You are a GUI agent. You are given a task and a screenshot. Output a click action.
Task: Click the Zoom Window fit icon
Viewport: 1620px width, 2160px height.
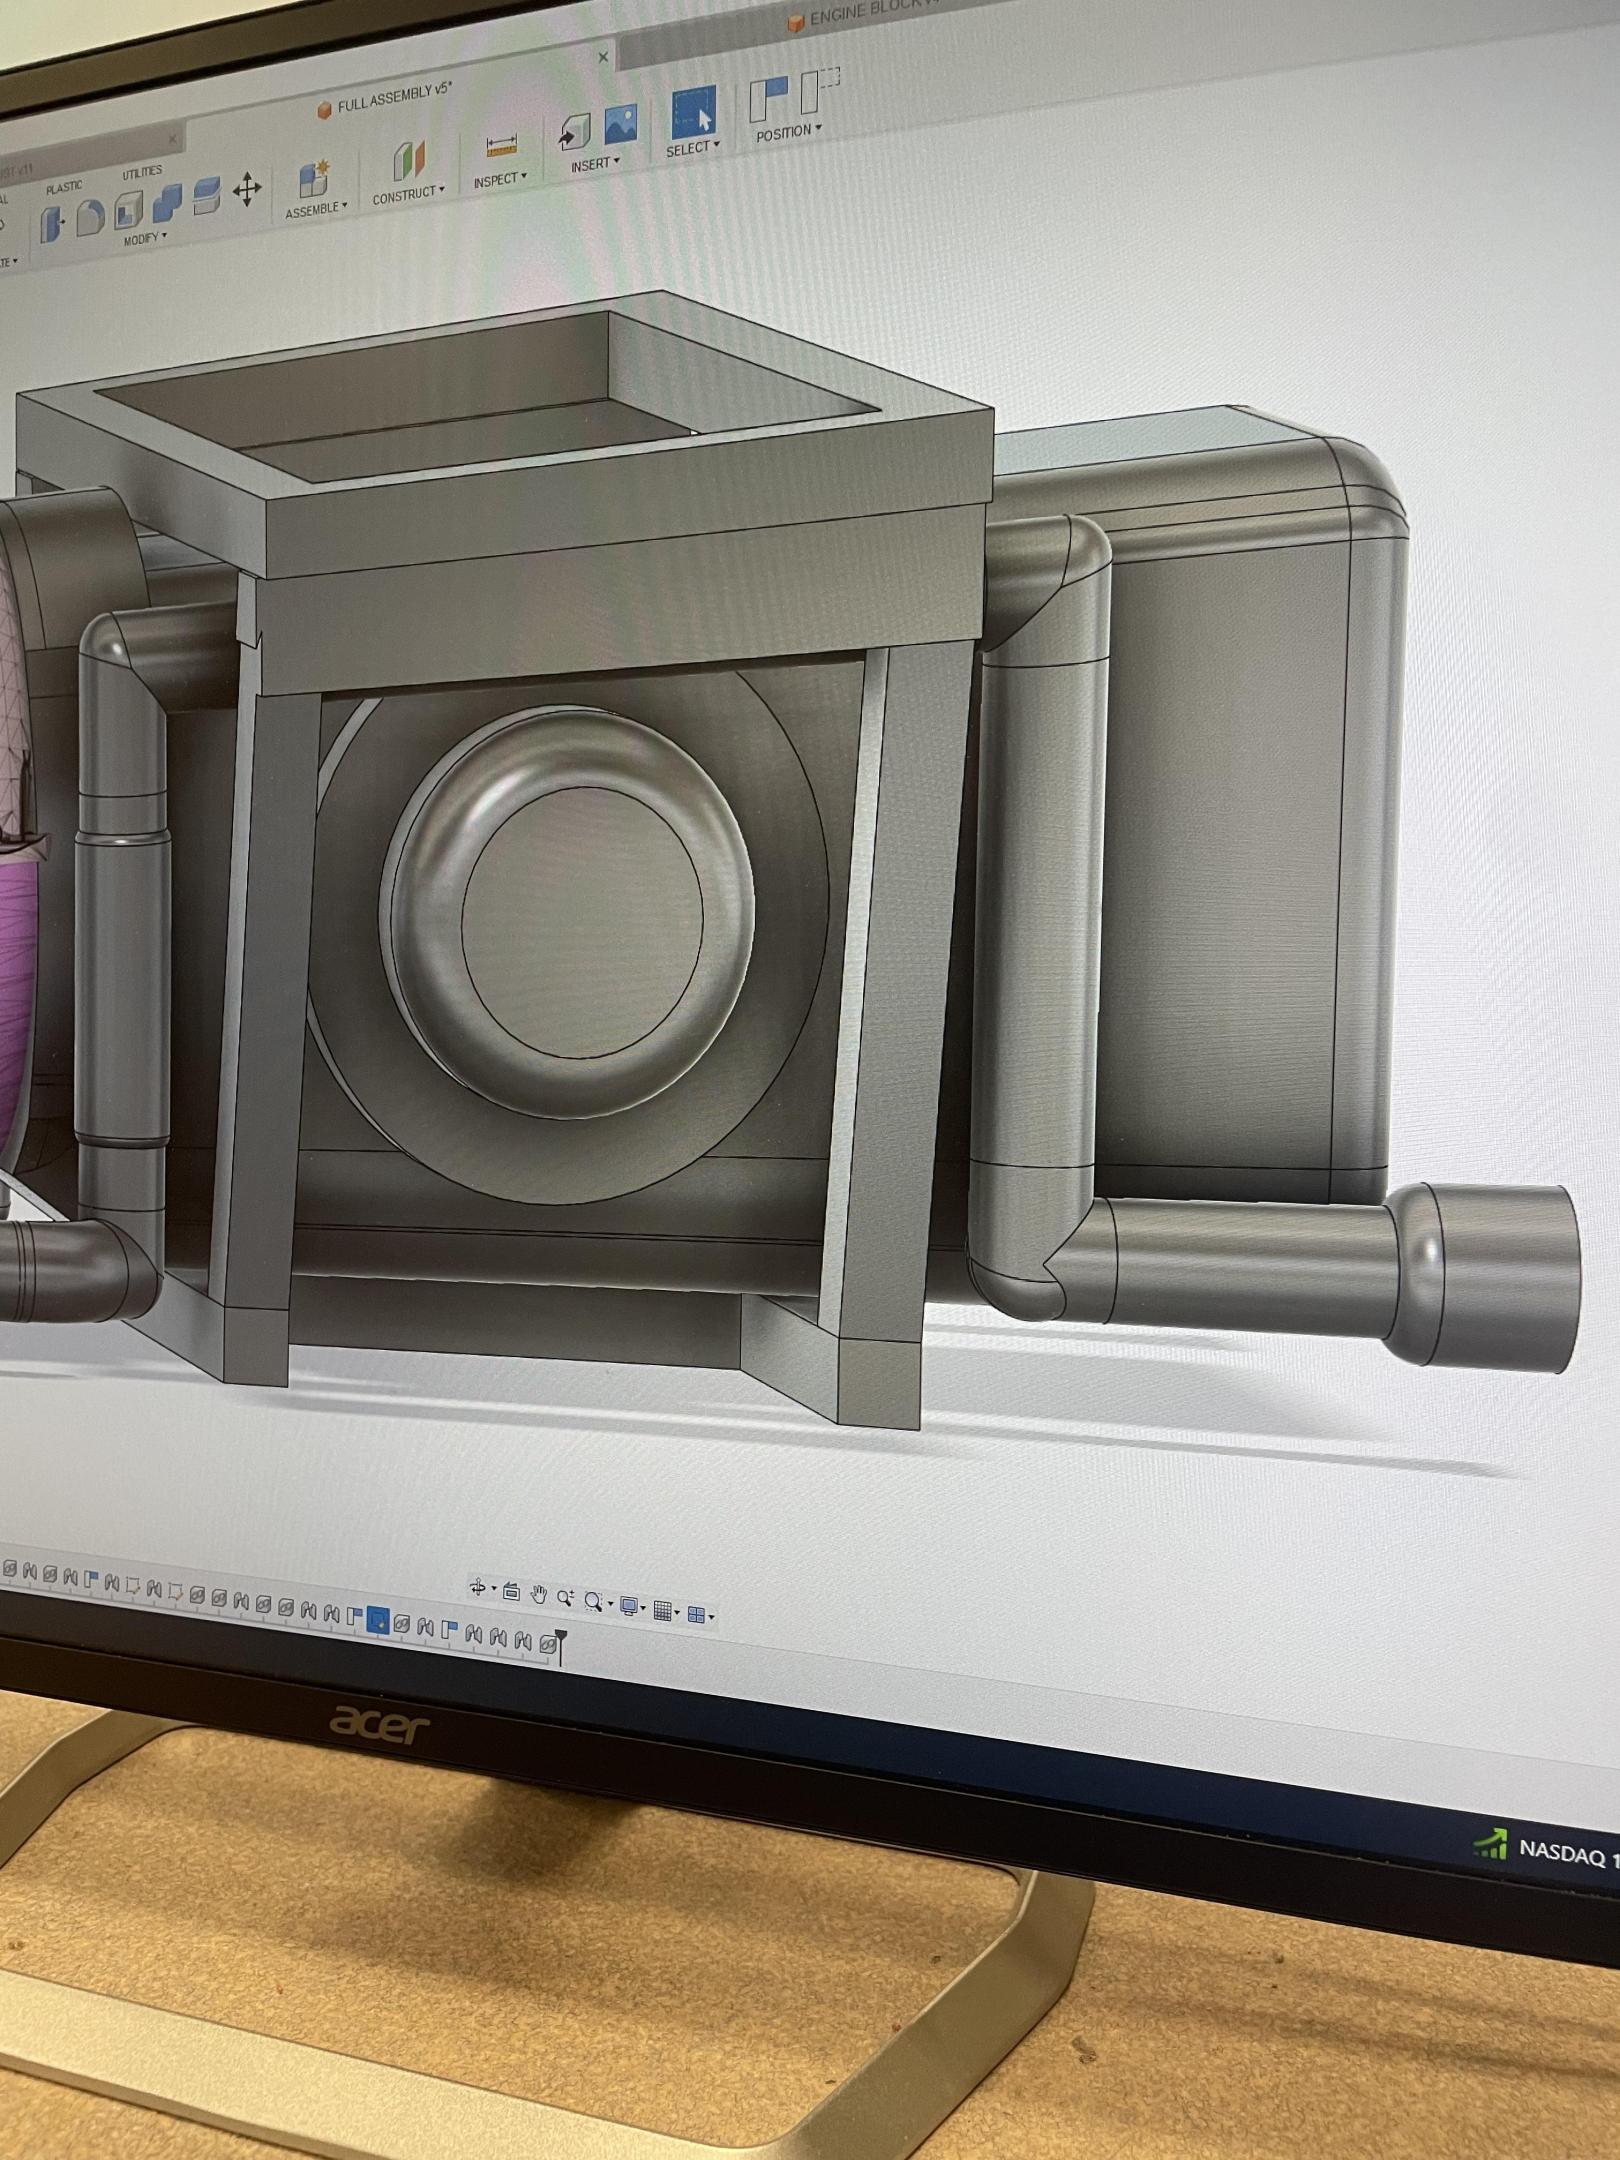pos(593,1602)
